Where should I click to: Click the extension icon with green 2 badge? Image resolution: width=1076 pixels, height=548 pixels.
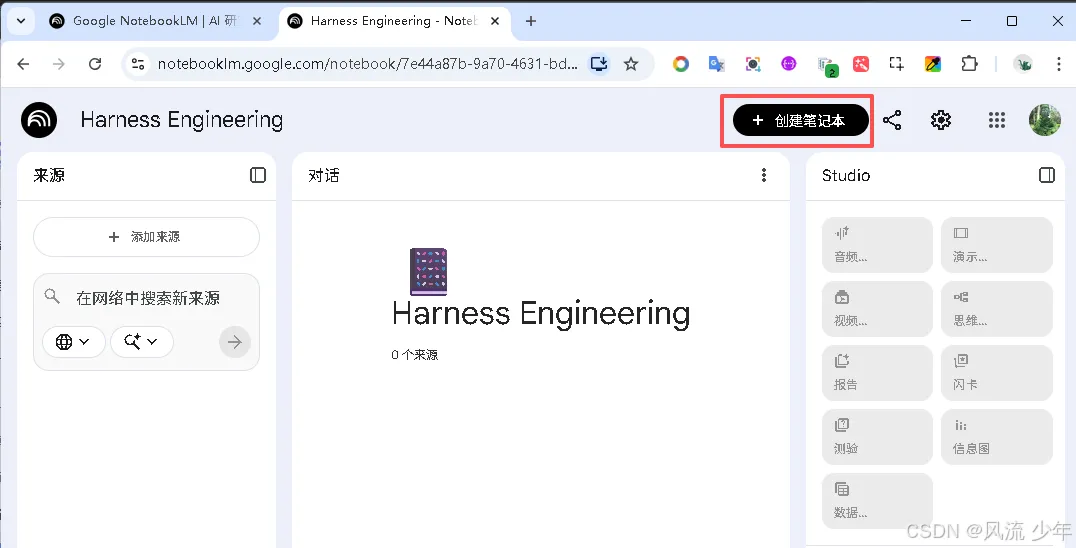coord(827,65)
